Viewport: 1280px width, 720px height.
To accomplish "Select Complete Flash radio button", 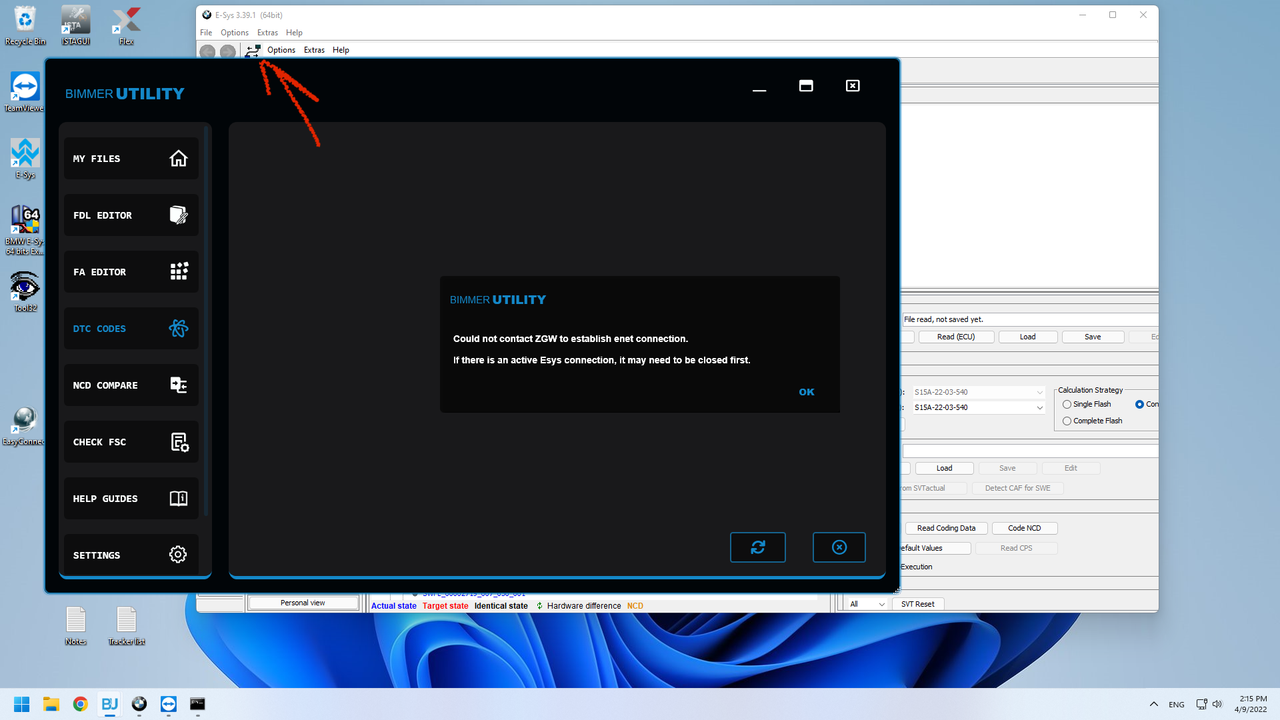I will pyautogui.click(x=1067, y=421).
